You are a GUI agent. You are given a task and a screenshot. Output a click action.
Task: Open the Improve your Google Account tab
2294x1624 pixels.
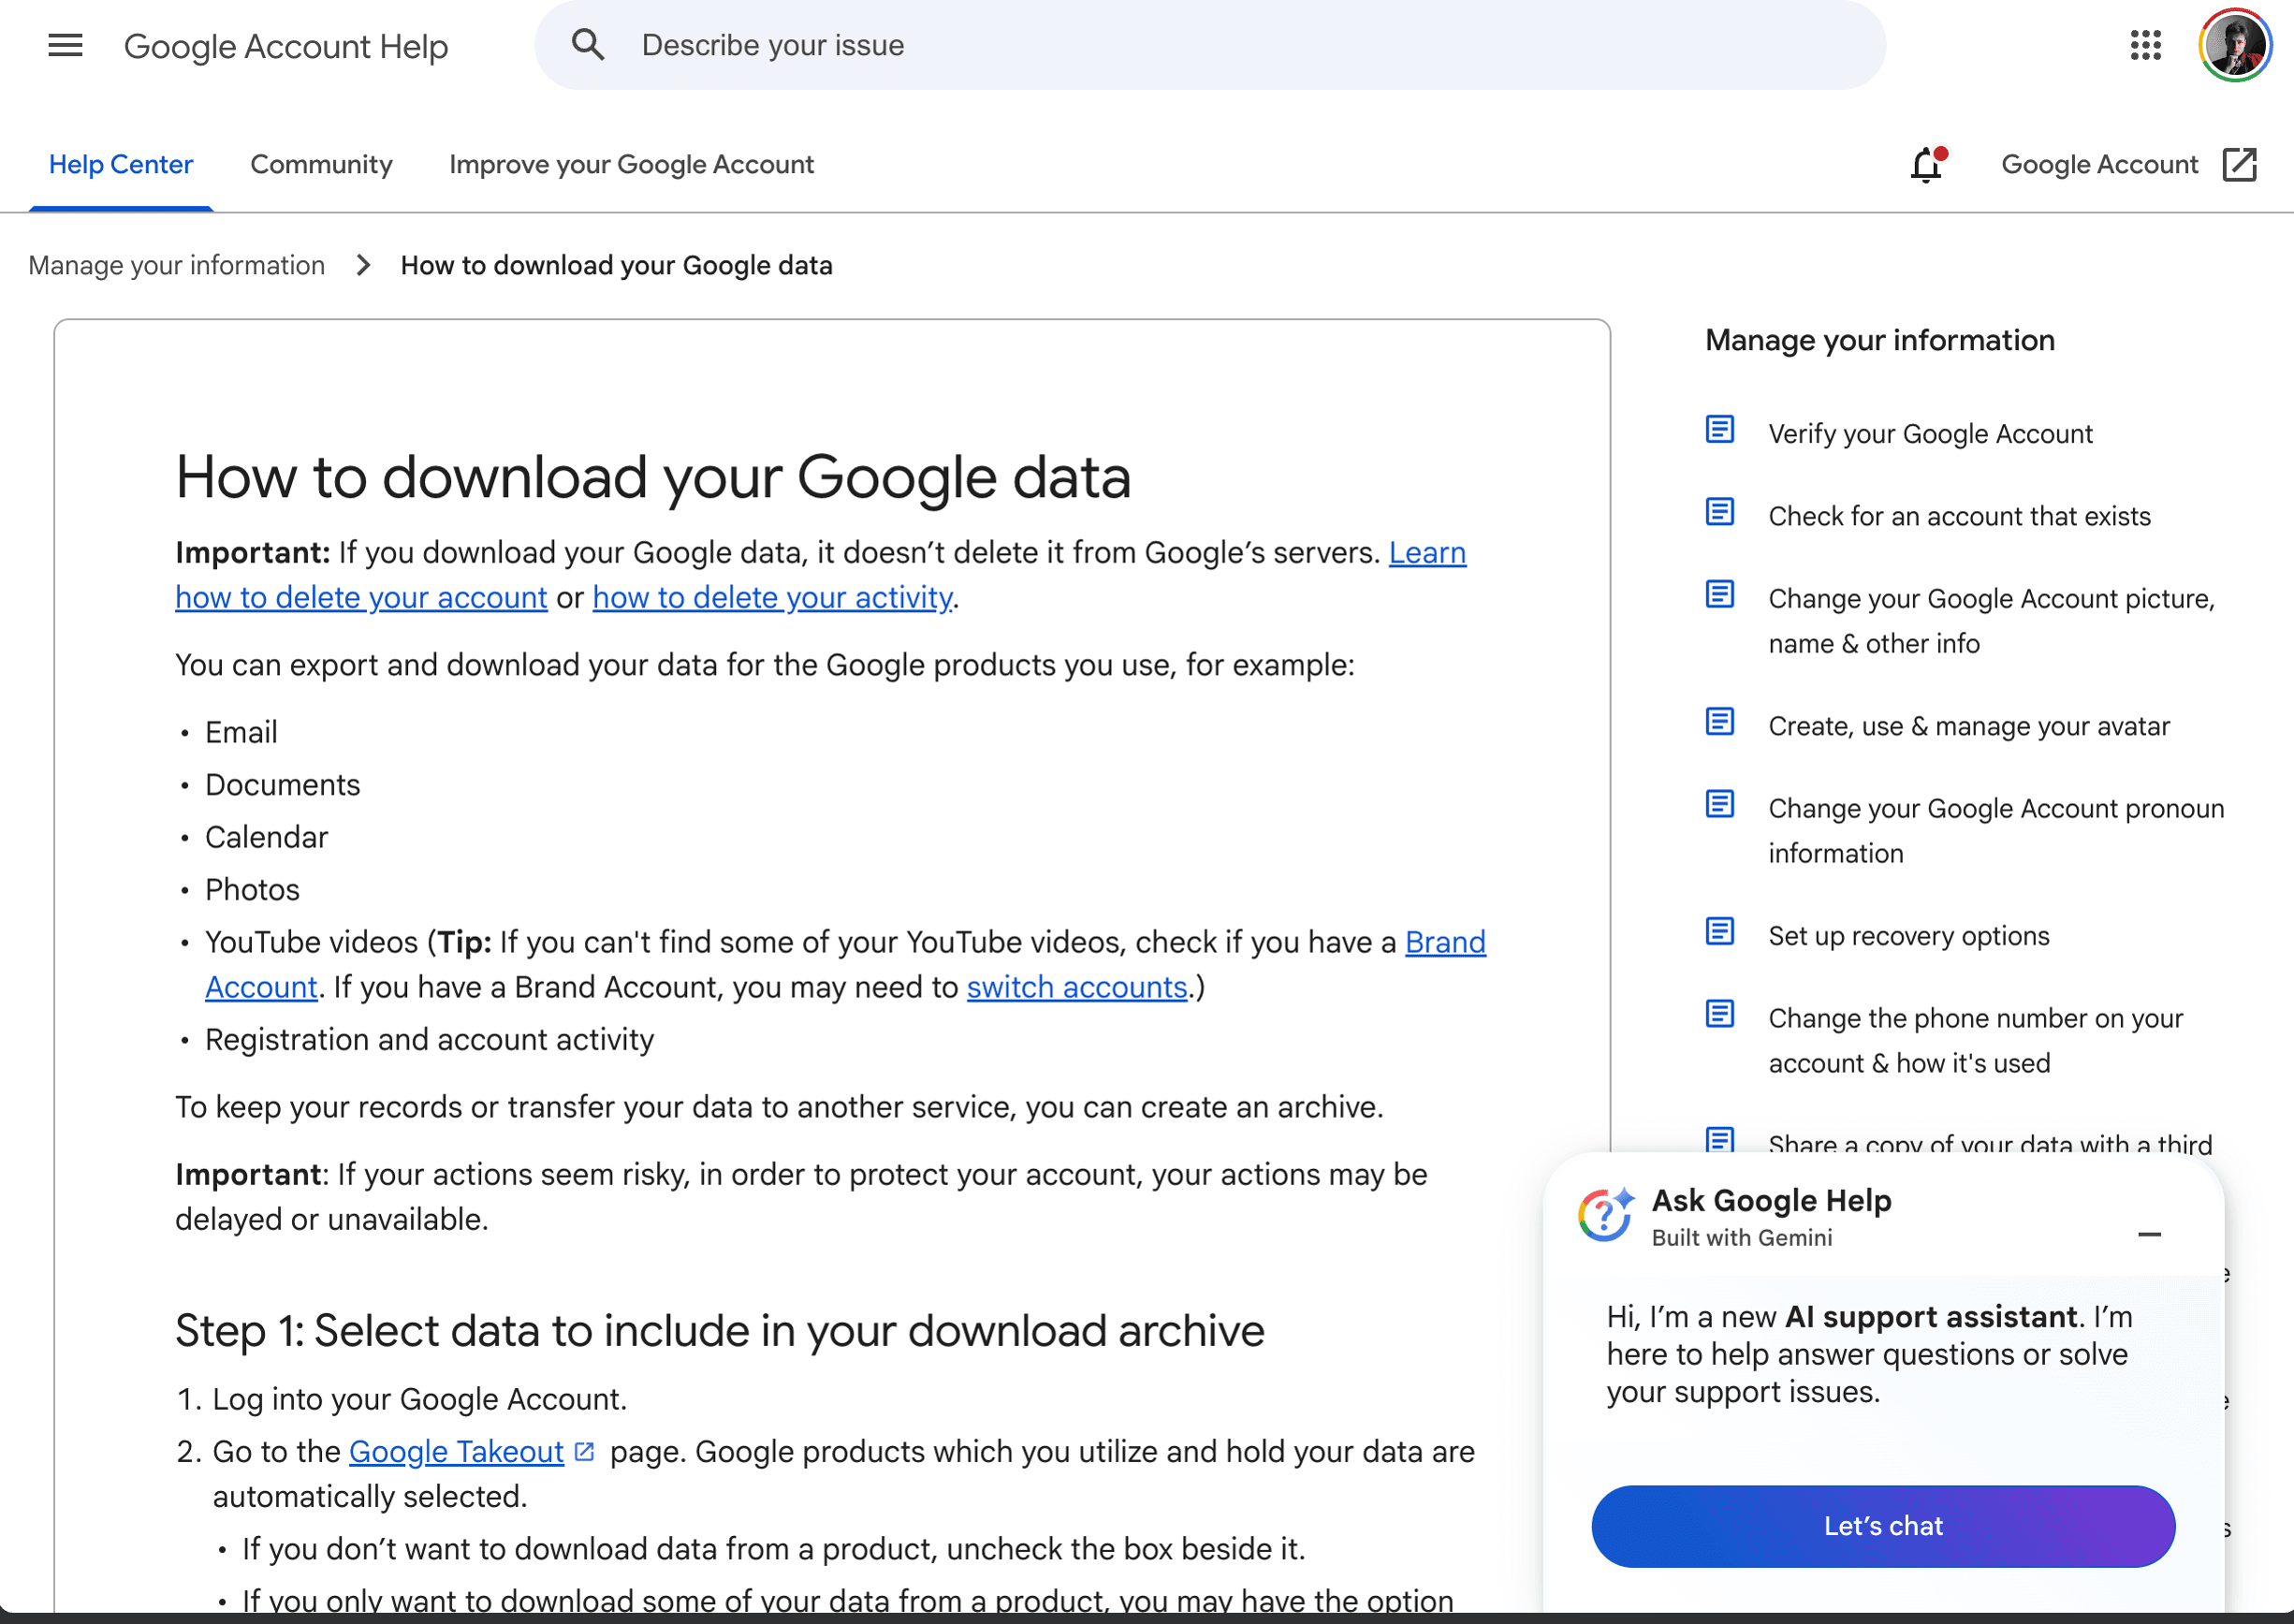pos(631,164)
